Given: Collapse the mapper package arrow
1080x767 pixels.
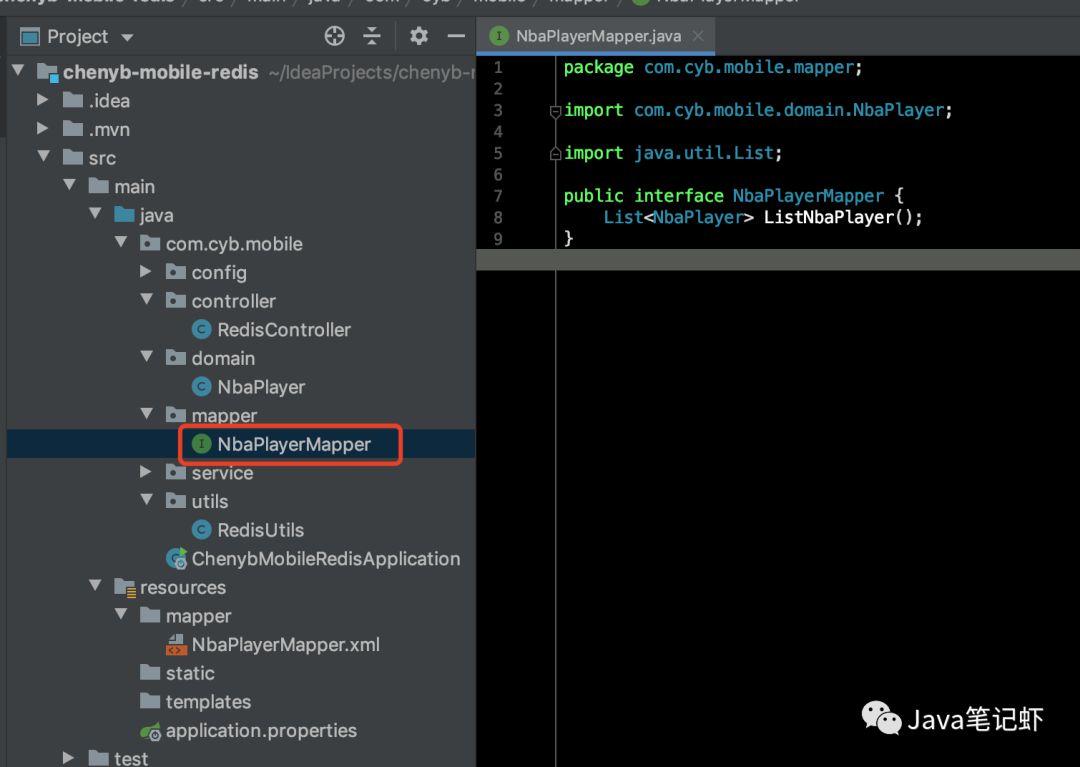Looking at the screenshot, I should pyautogui.click(x=147, y=414).
